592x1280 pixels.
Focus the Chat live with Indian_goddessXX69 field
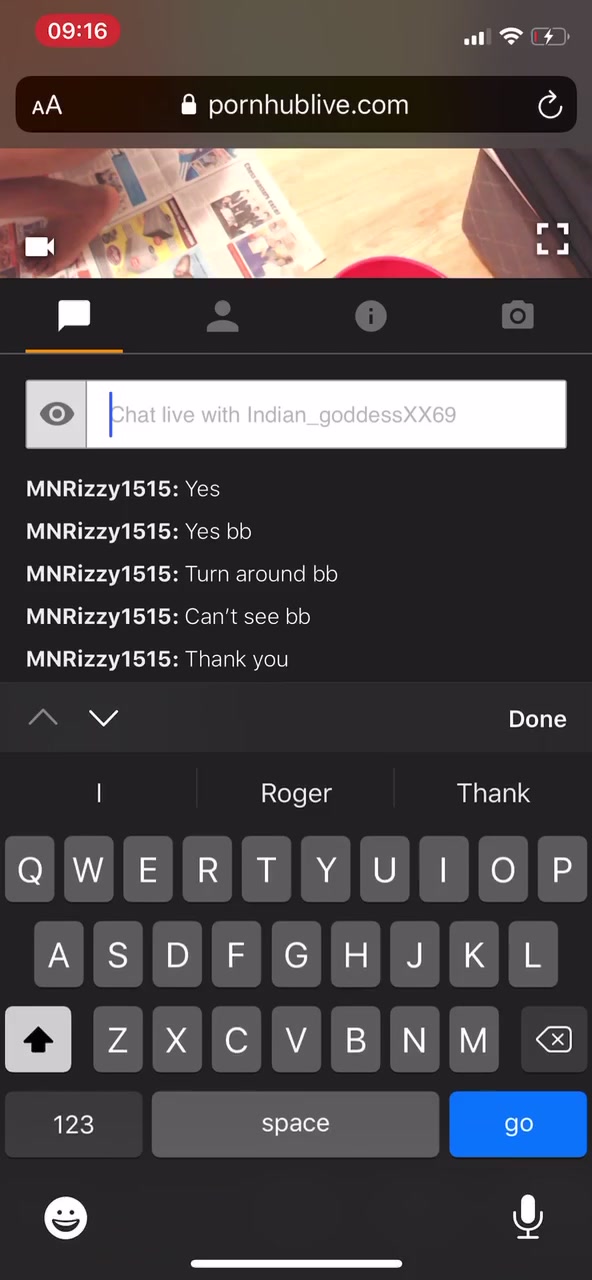click(326, 414)
